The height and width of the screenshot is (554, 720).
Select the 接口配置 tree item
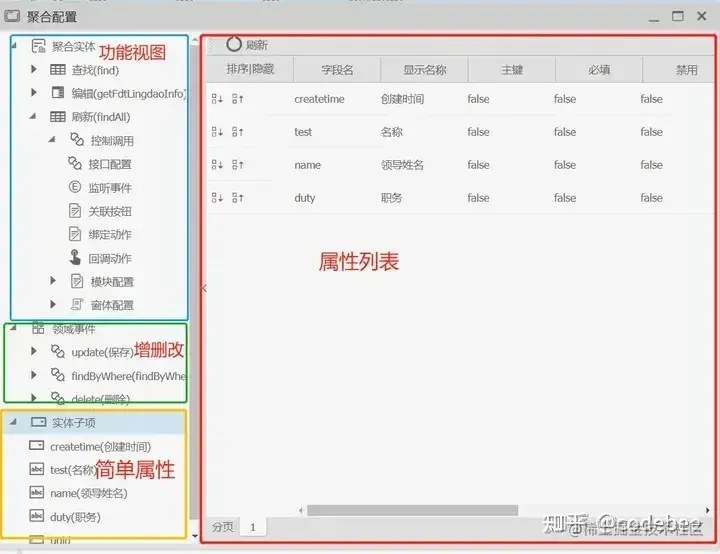[x=110, y=164]
